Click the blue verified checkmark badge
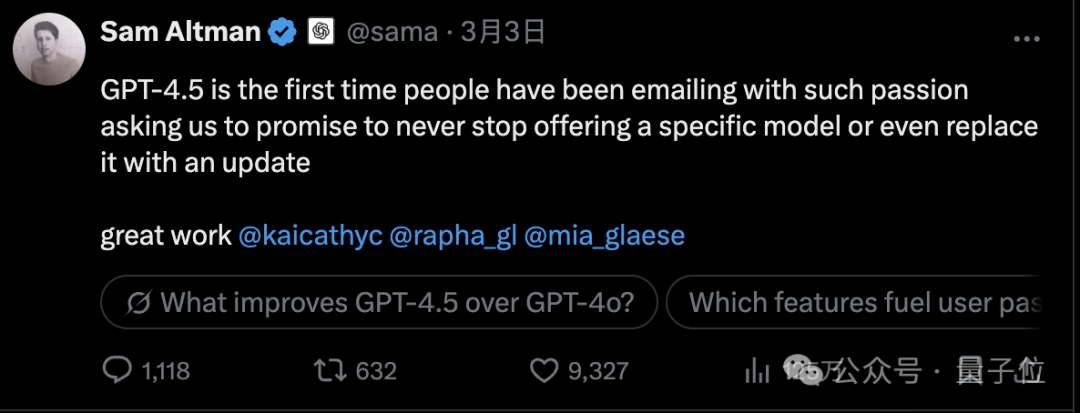The width and height of the screenshot is (1080, 413). tap(282, 33)
